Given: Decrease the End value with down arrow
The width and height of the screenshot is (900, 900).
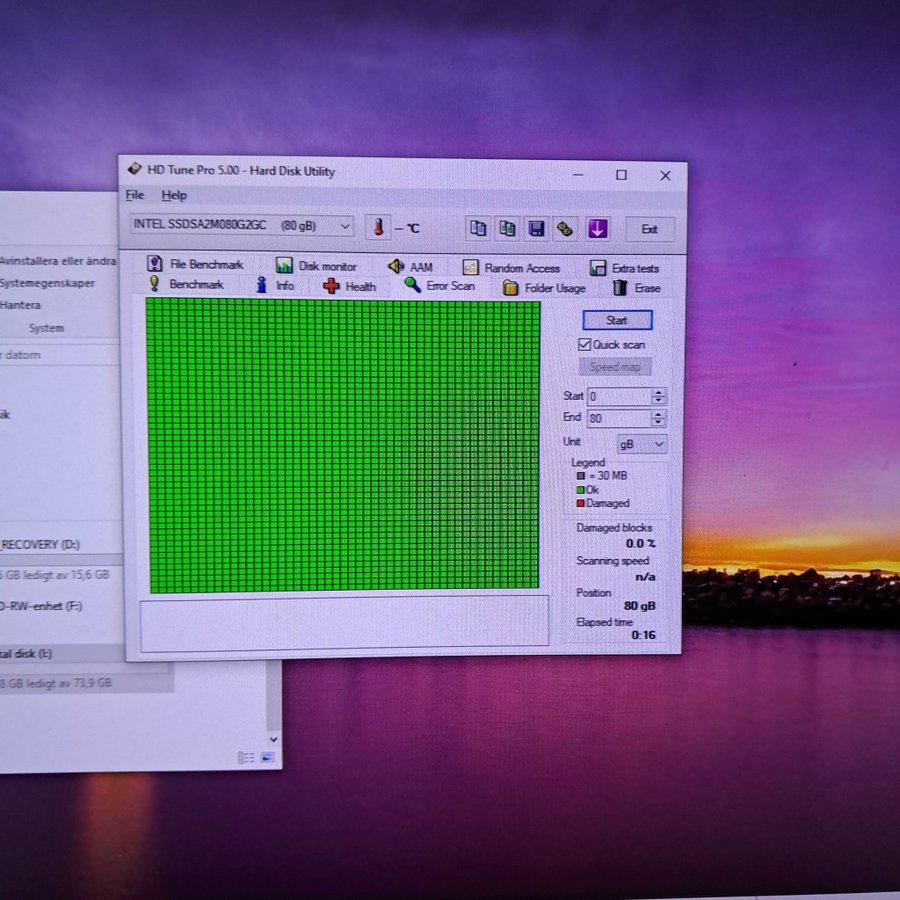Looking at the screenshot, I should [659, 422].
